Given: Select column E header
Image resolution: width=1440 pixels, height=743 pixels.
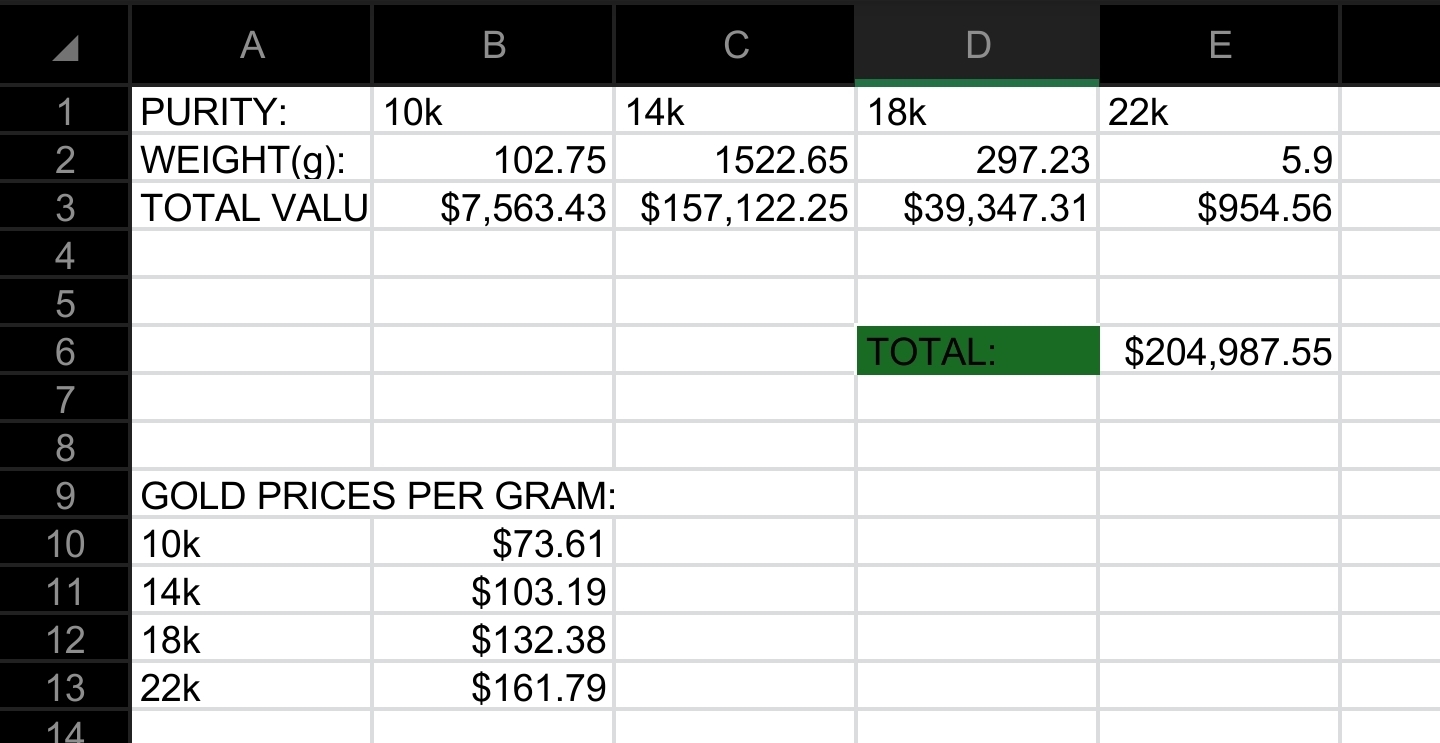Looking at the screenshot, I should 1219,46.
